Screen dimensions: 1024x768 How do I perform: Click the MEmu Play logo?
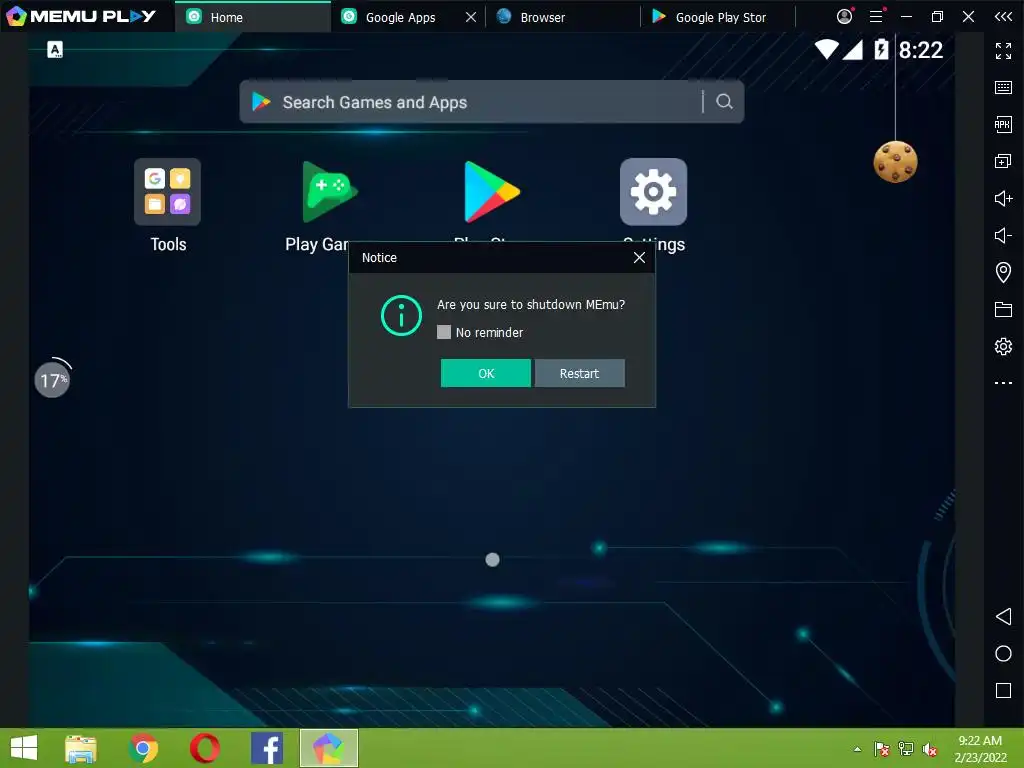[x=81, y=16]
